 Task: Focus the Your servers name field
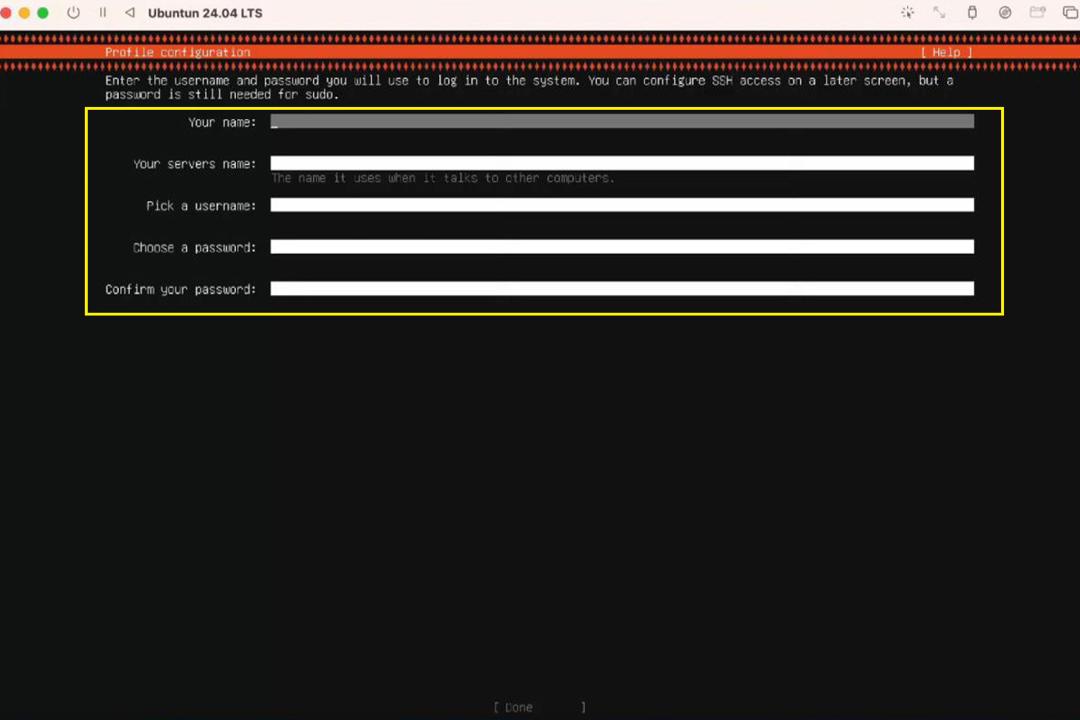point(622,163)
